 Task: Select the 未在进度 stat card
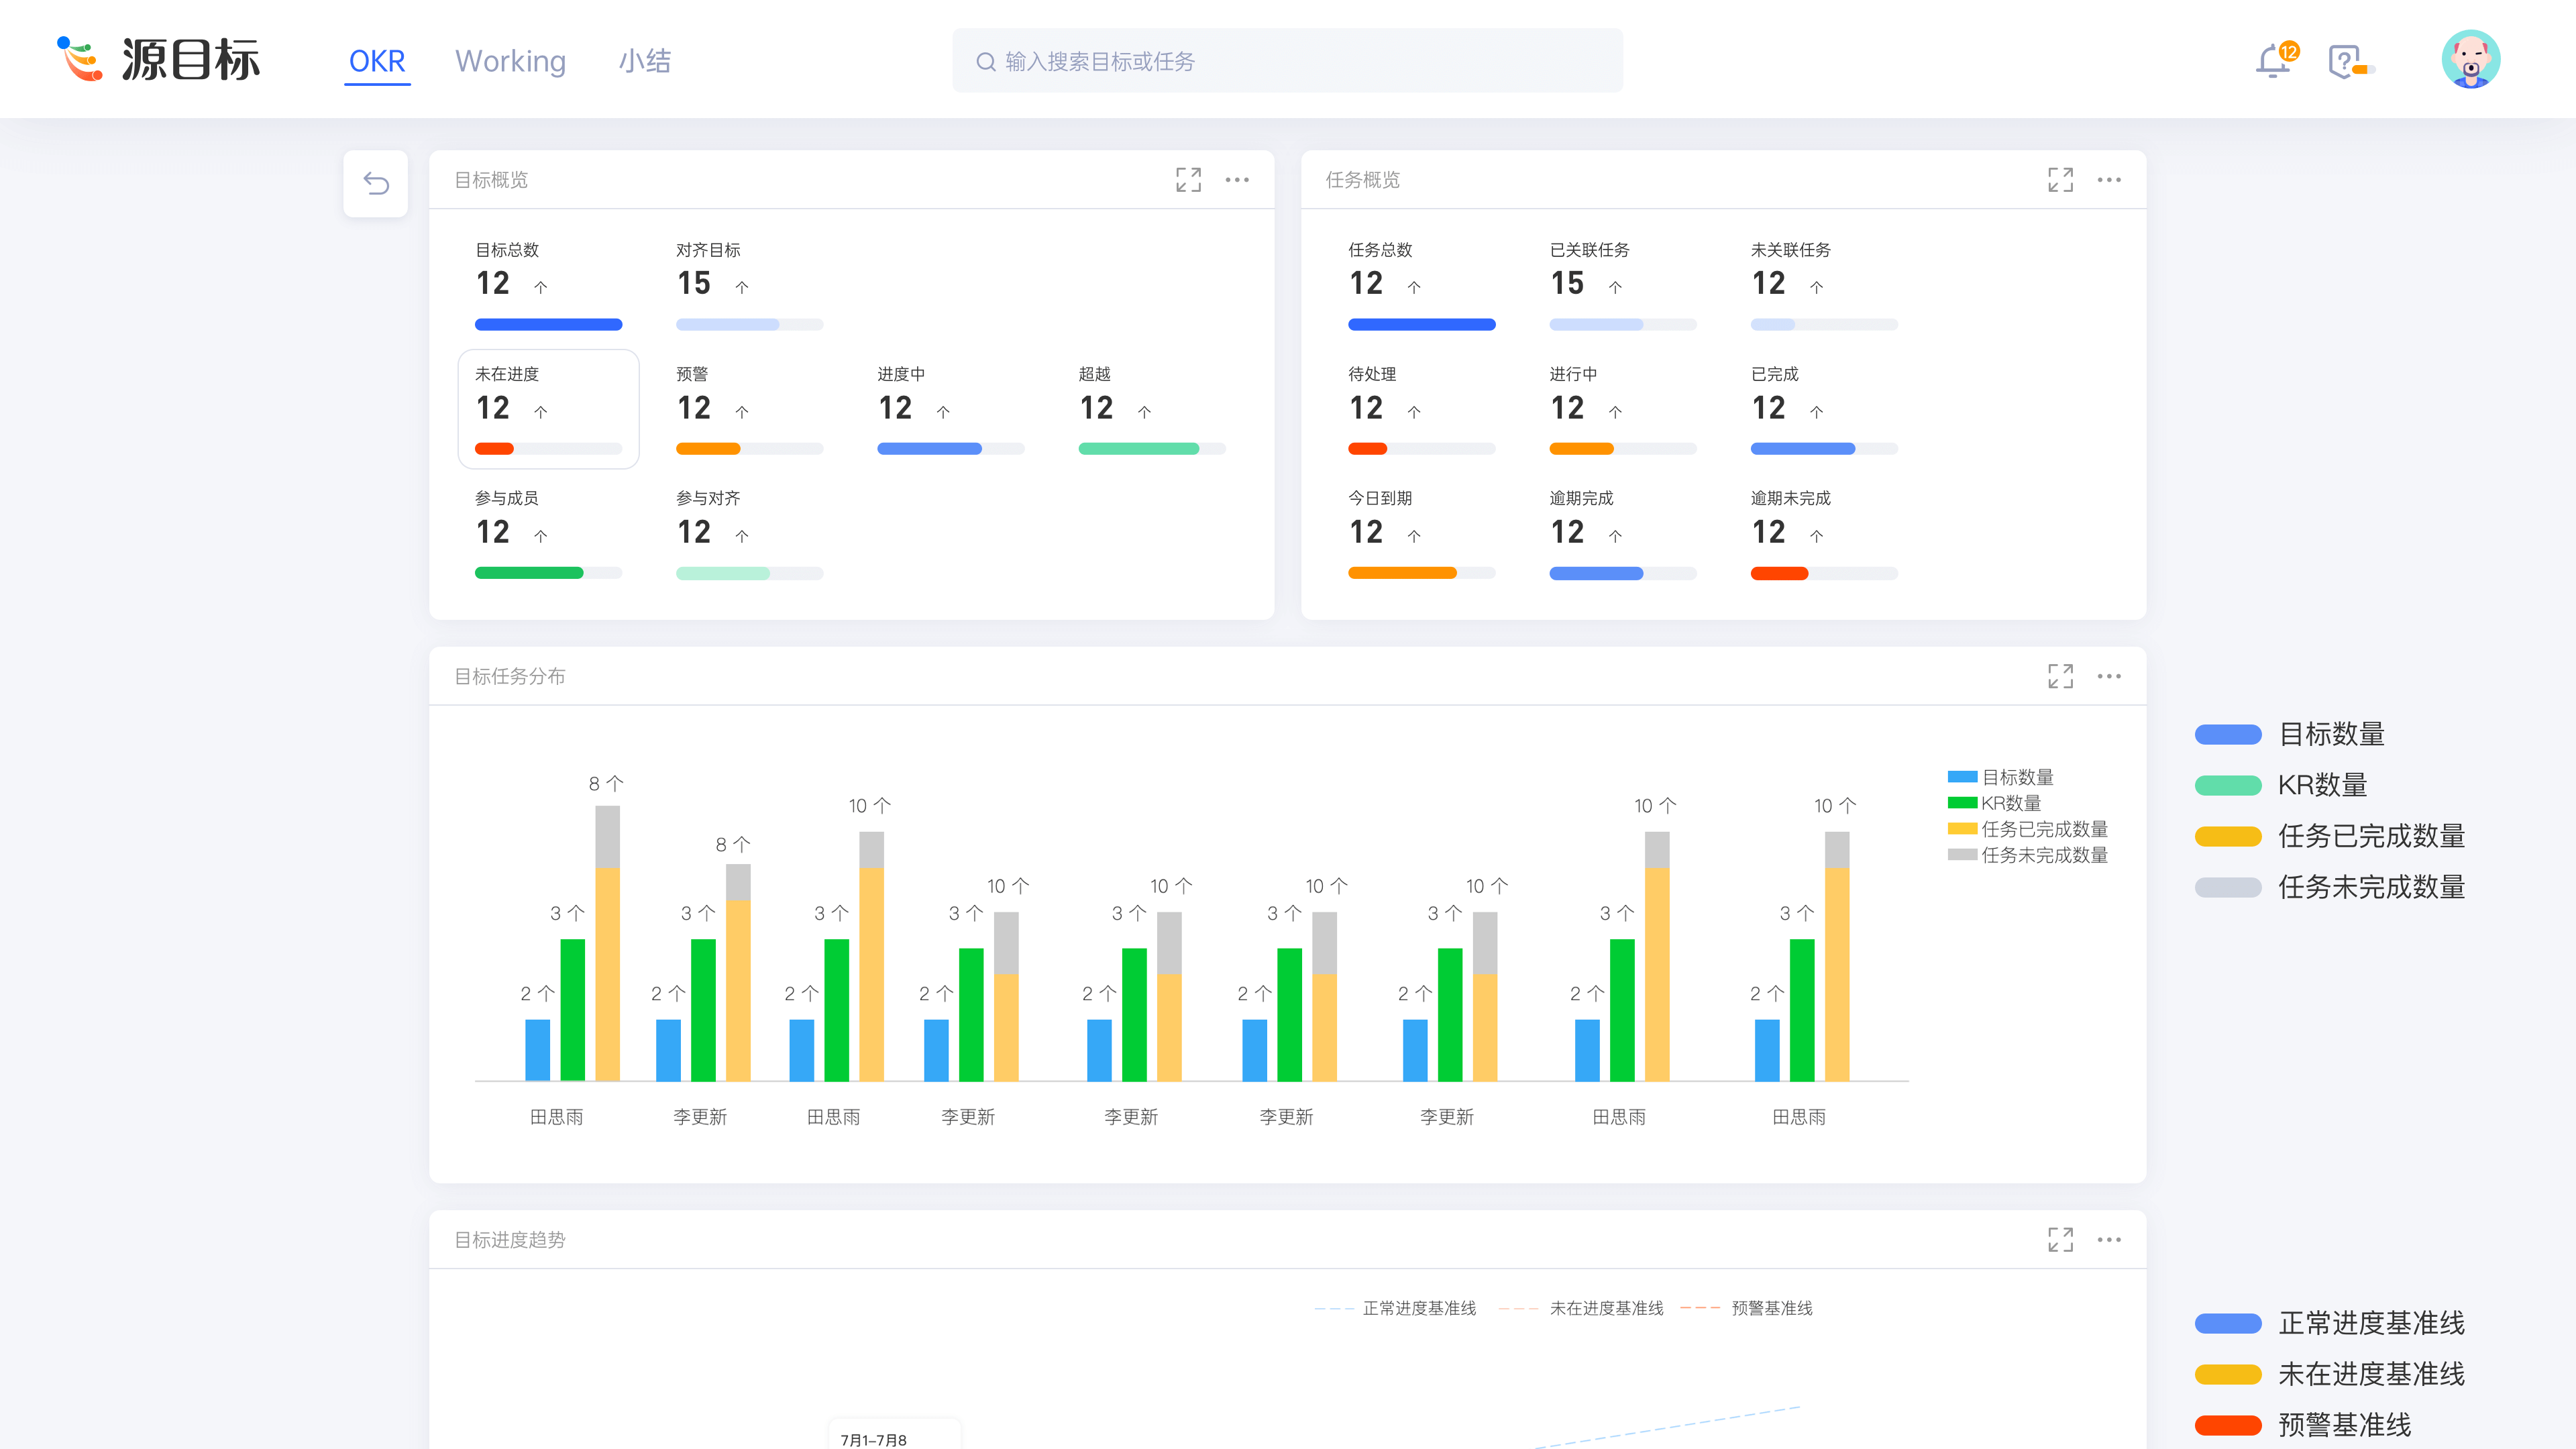click(x=548, y=409)
